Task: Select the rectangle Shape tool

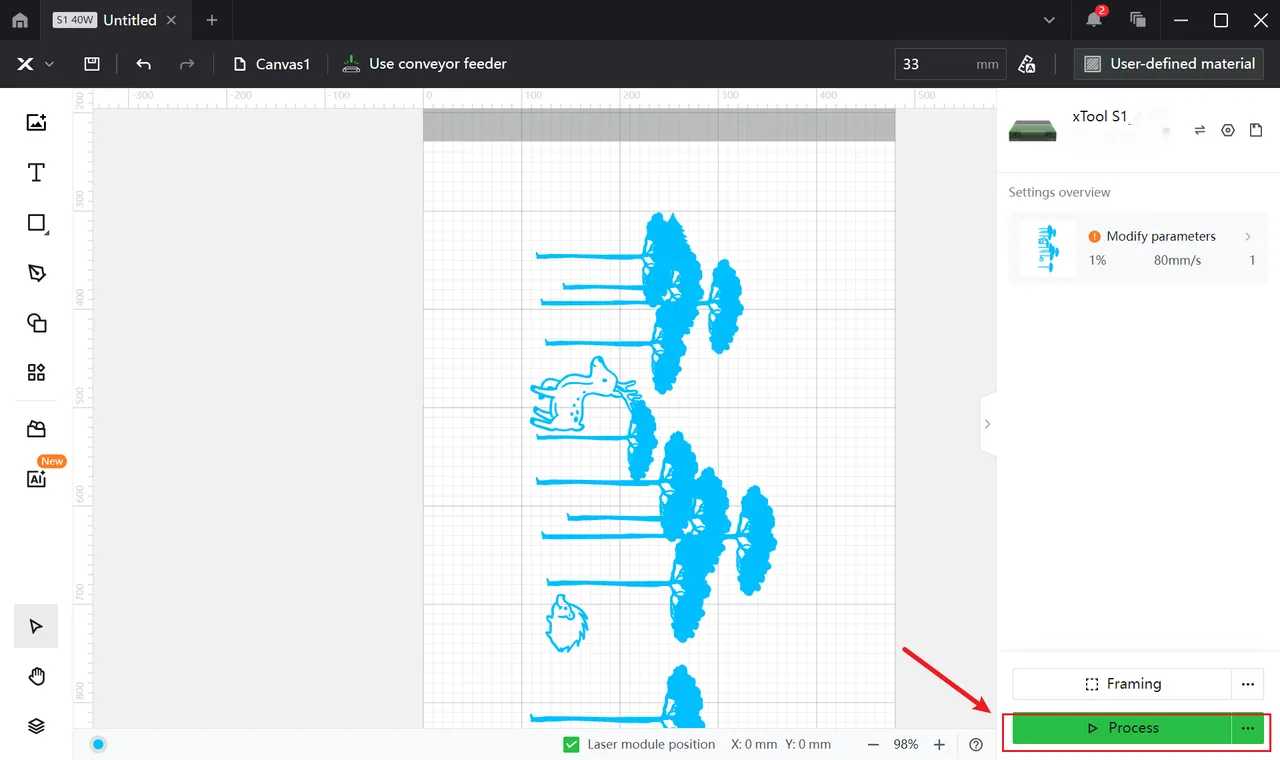Action: coord(37,223)
